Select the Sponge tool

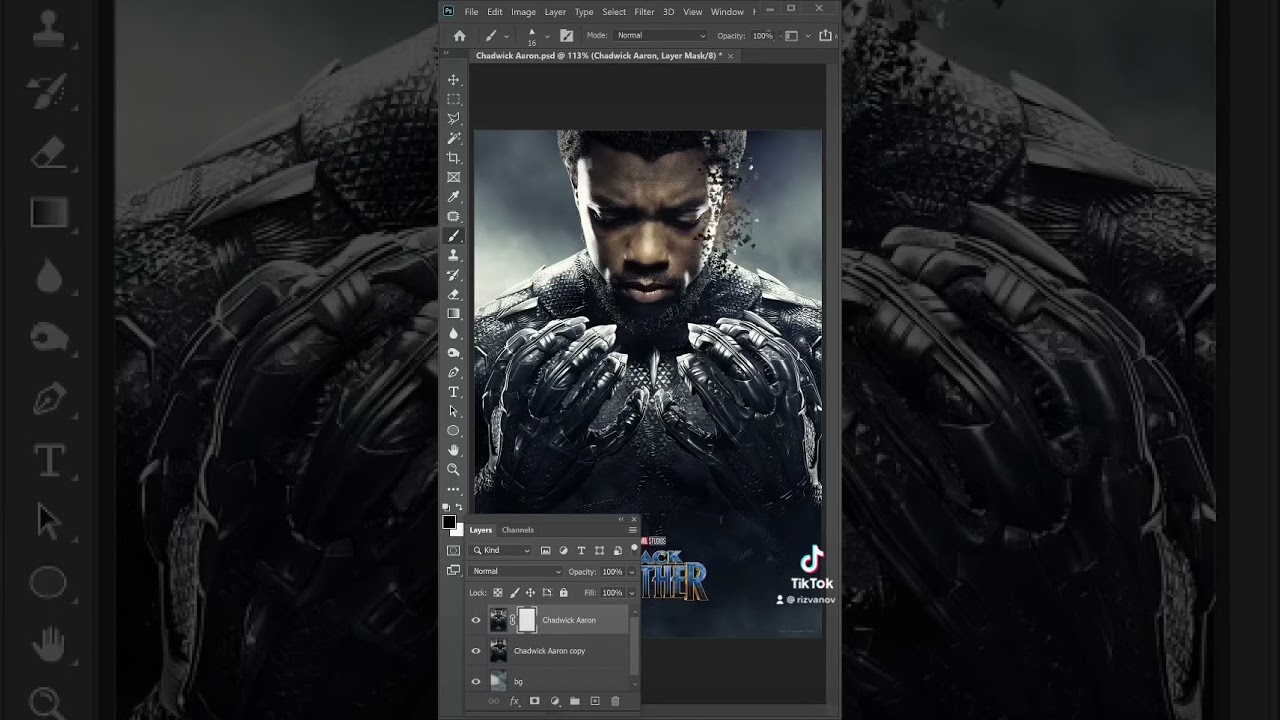(453, 353)
